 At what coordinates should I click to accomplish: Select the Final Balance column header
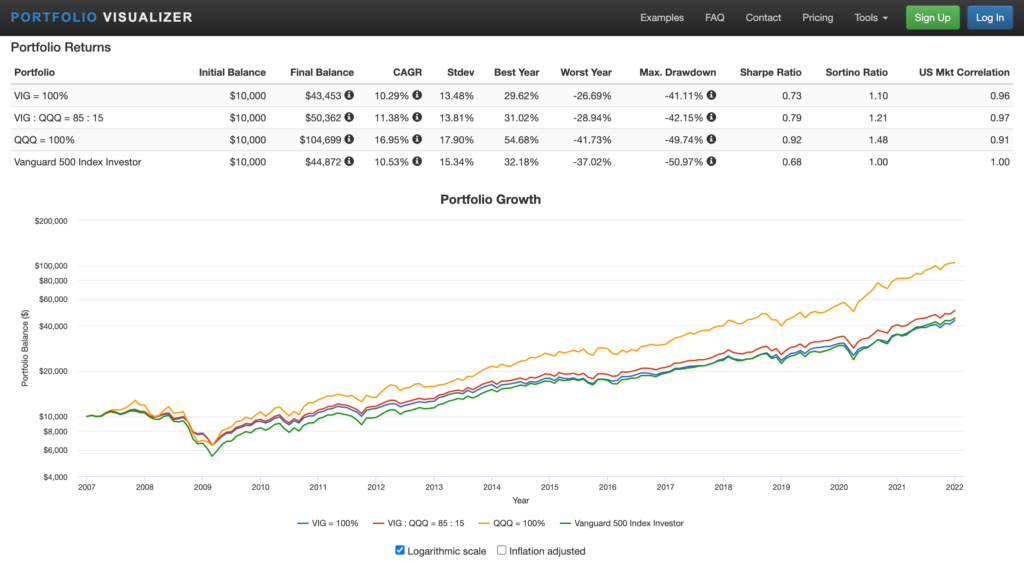click(x=322, y=72)
